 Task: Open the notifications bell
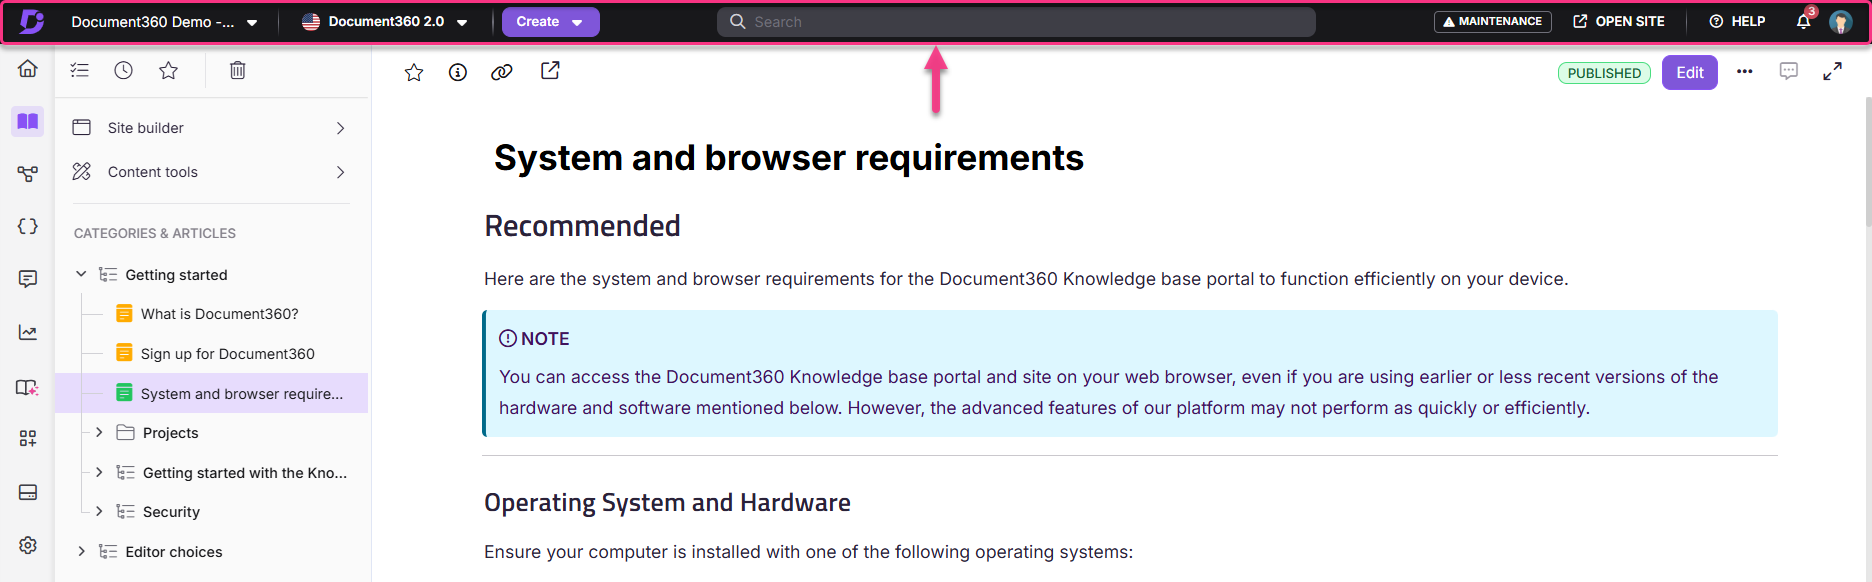pyautogui.click(x=1804, y=21)
